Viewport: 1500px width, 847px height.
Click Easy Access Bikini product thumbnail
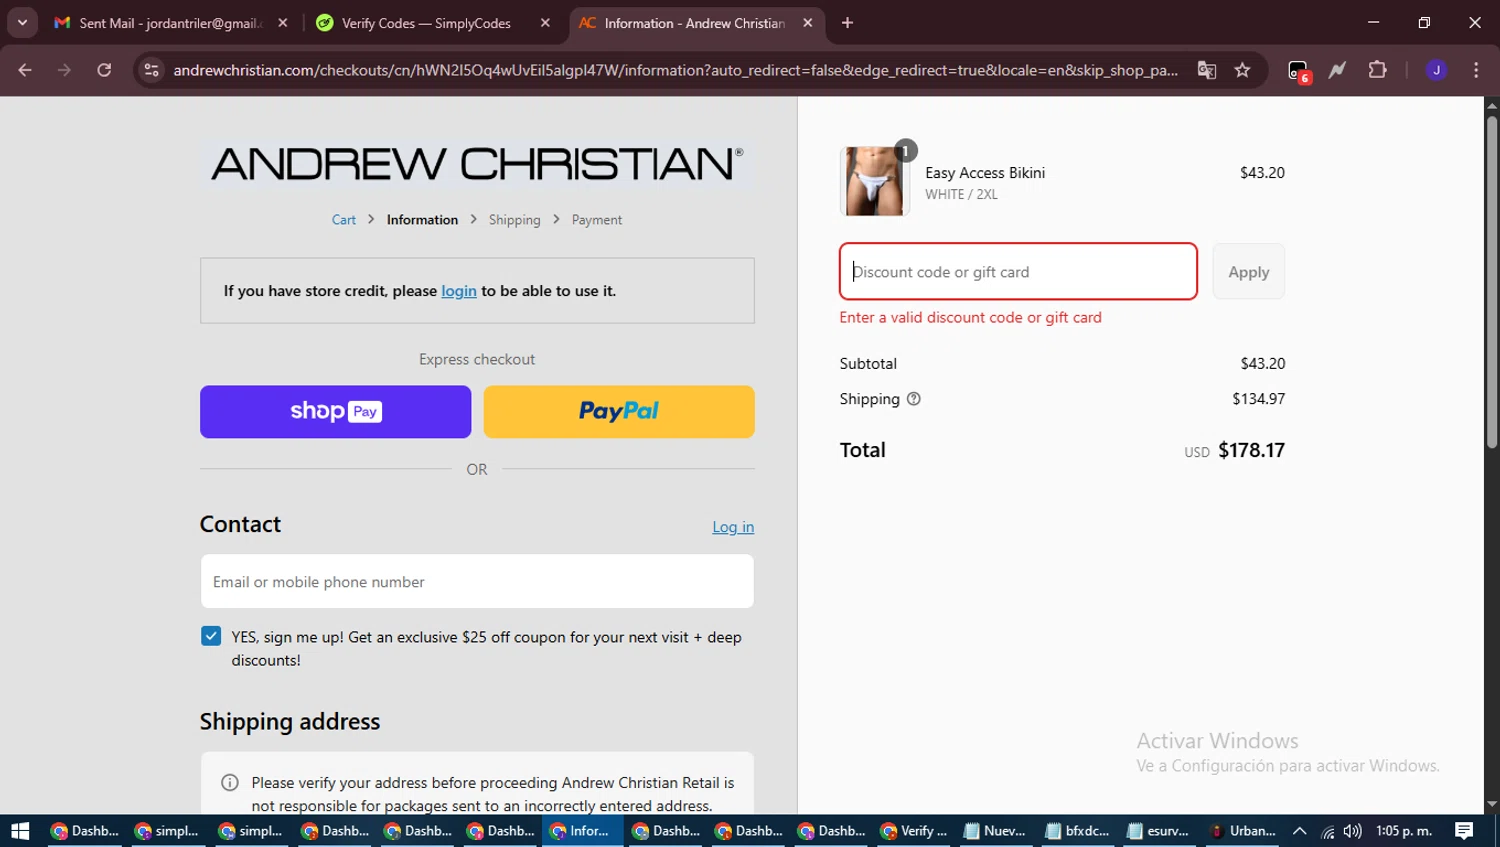click(x=874, y=181)
